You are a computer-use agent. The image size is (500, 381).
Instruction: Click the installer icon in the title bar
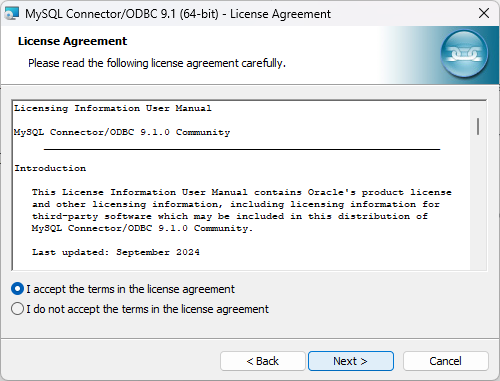click(12, 14)
